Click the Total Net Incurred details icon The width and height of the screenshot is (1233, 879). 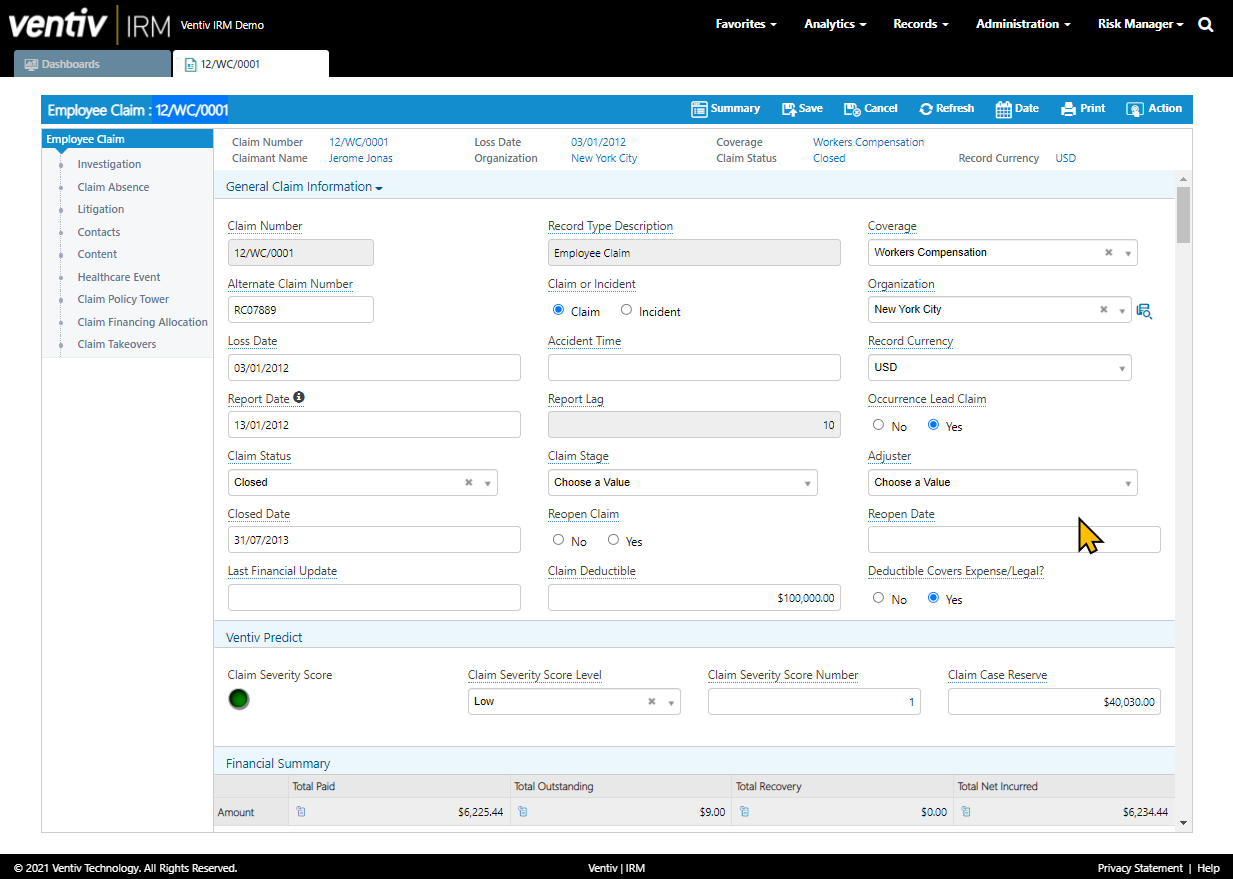pos(966,812)
